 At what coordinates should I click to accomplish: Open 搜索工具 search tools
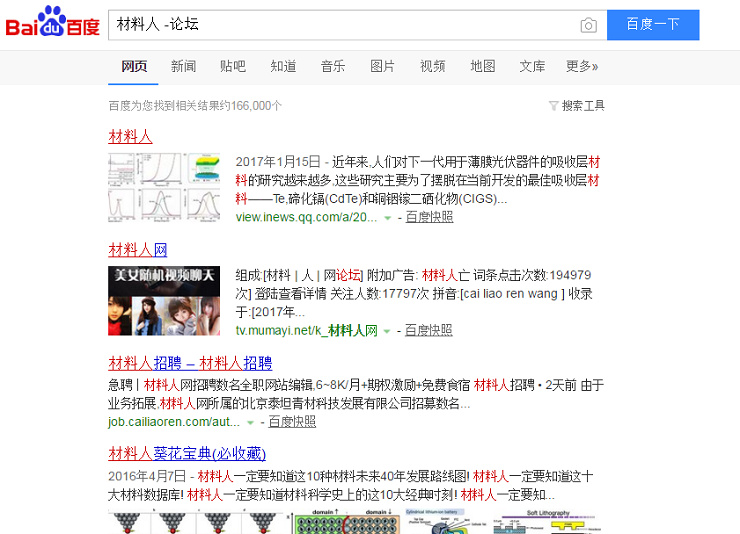(583, 106)
